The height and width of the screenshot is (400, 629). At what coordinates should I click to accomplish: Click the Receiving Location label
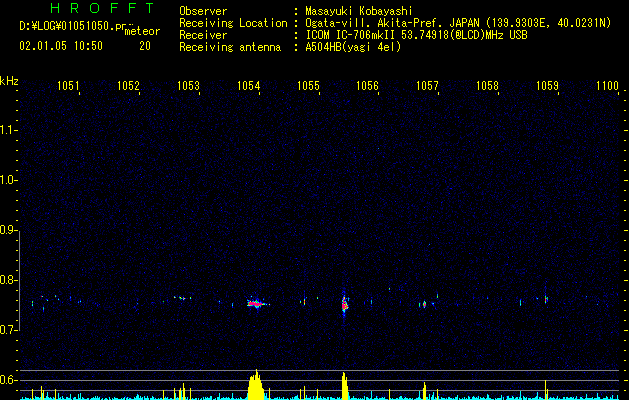click(233, 23)
